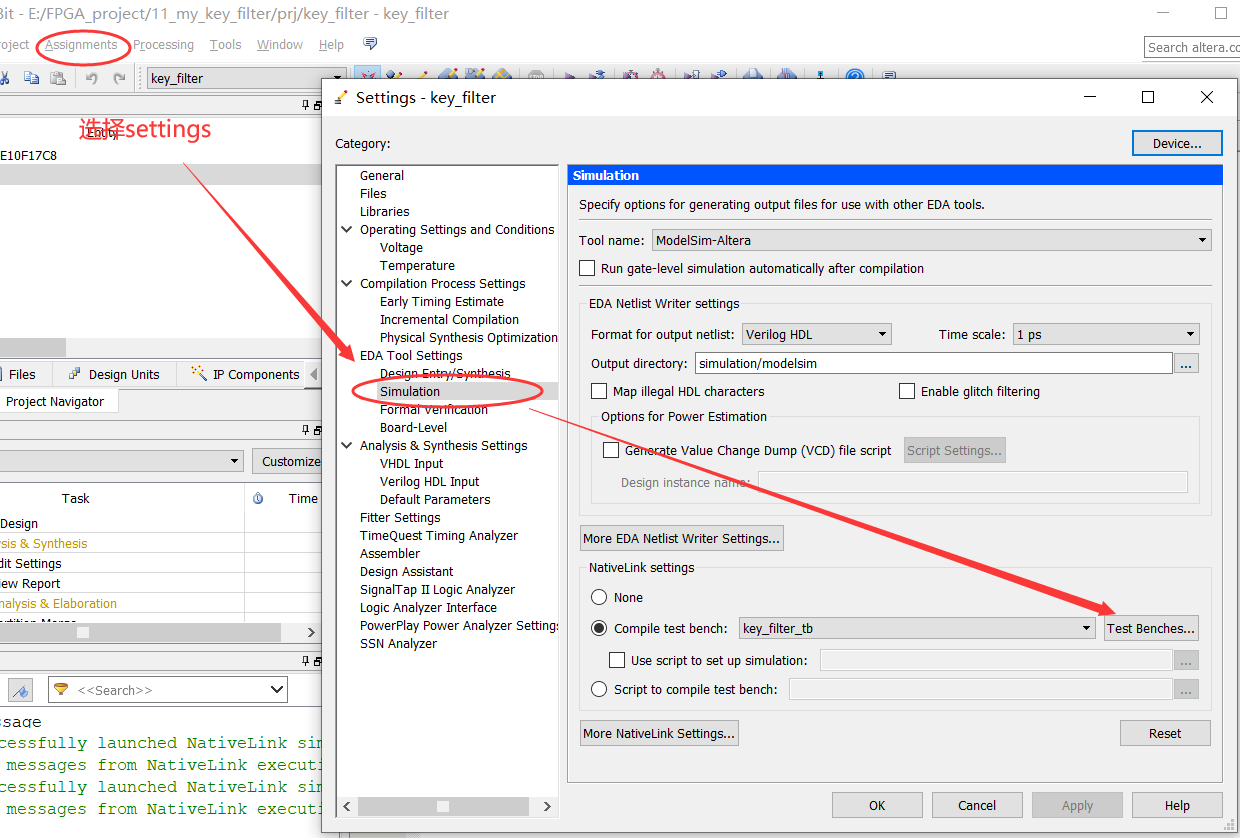Click pushpin icon of the Messages panel
The height and width of the screenshot is (838, 1240).
306,660
